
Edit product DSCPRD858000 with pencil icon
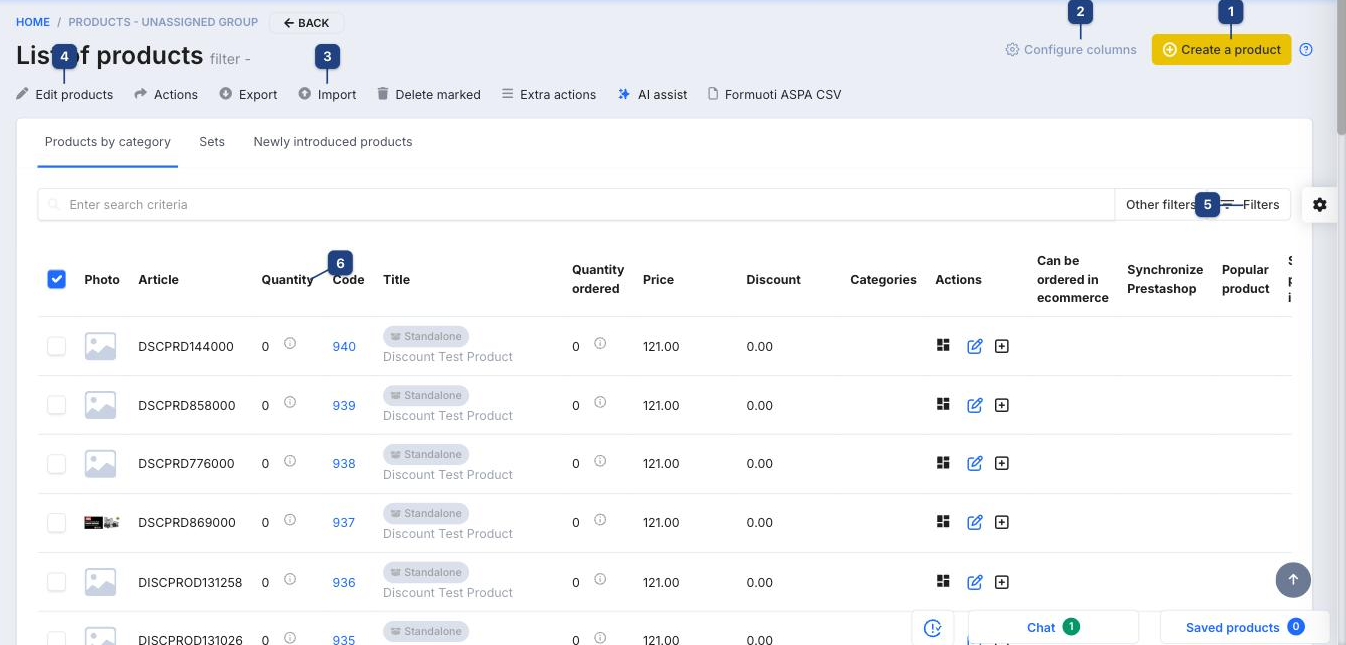pyautogui.click(x=975, y=405)
